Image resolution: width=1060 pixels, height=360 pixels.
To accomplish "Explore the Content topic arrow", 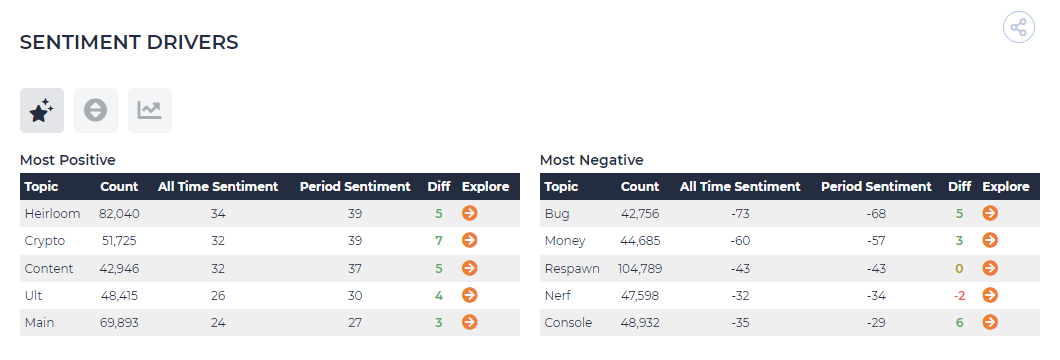I will (x=470, y=268).
